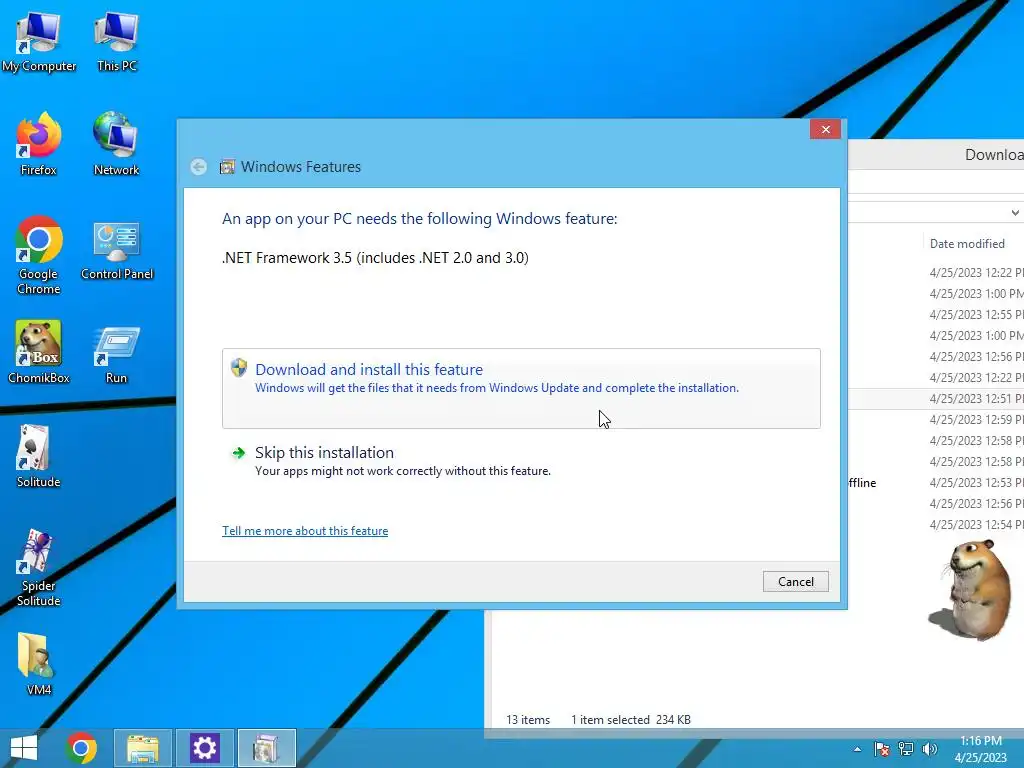
Task: Open the taskbar clock showing 1:16 PM
Action: tap(981, 749)
